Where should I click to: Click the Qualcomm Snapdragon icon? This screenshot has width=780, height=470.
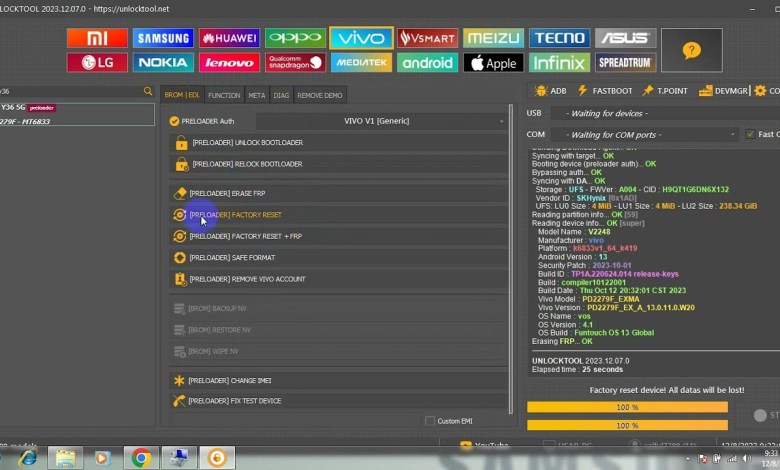[x=295, y=63]
